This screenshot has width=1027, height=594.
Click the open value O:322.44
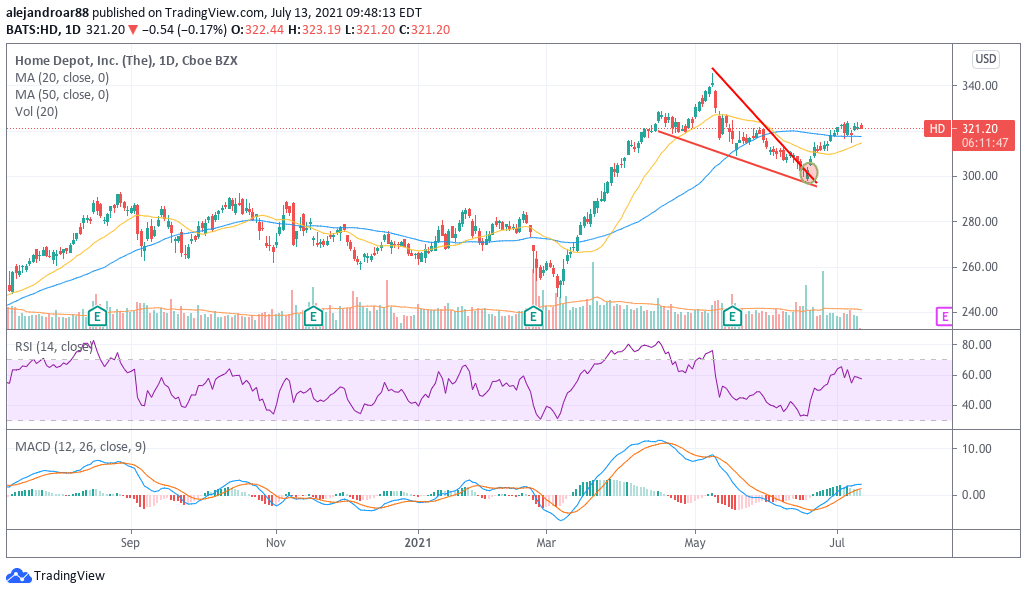tap(258, 29)
